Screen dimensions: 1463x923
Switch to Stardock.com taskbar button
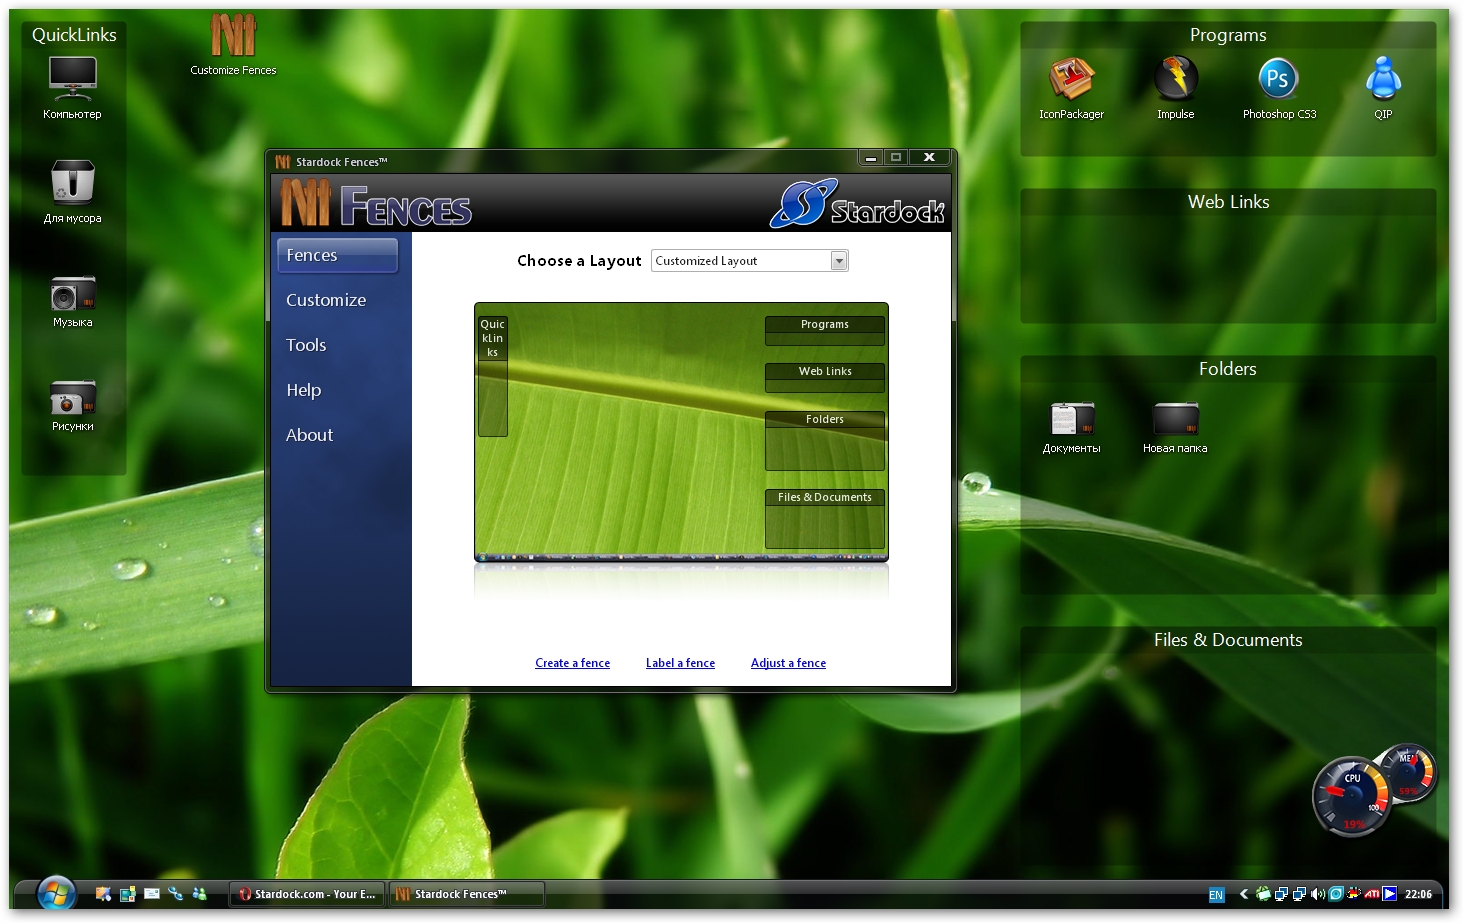click(307, 894)
